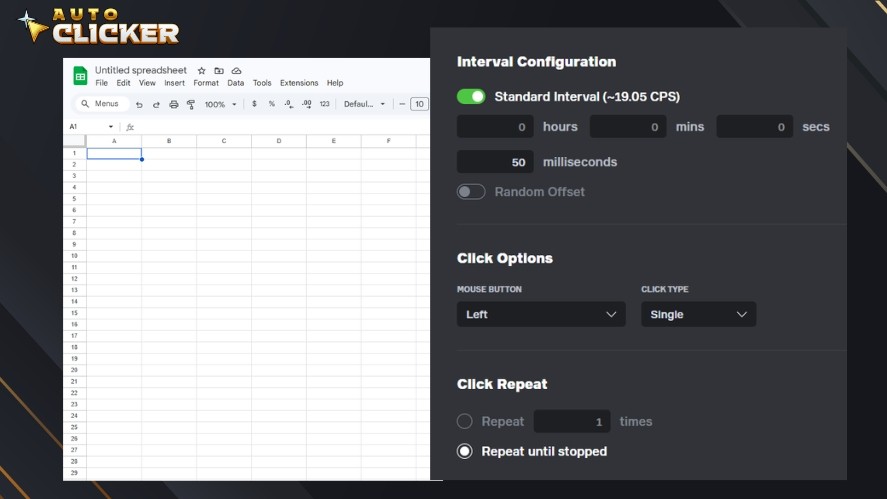Format as currency with the dollar icon
The image size is (887, 499).
[x=254, y=104]
